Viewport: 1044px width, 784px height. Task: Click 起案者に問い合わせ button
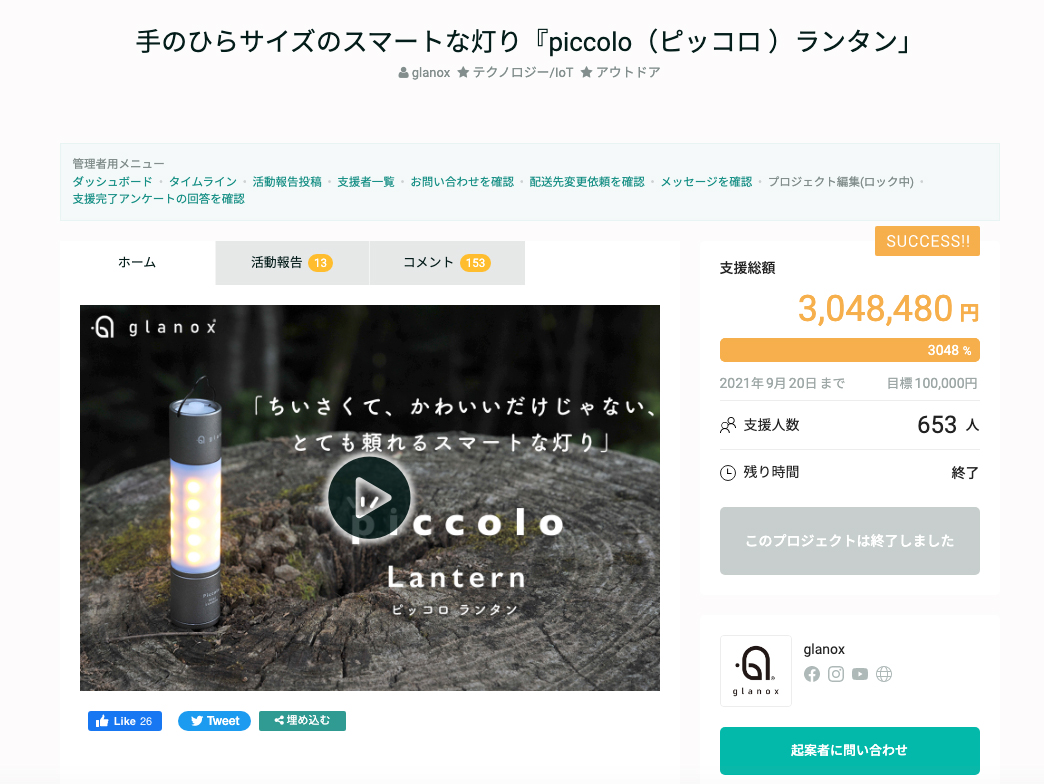tap(850, 751)
